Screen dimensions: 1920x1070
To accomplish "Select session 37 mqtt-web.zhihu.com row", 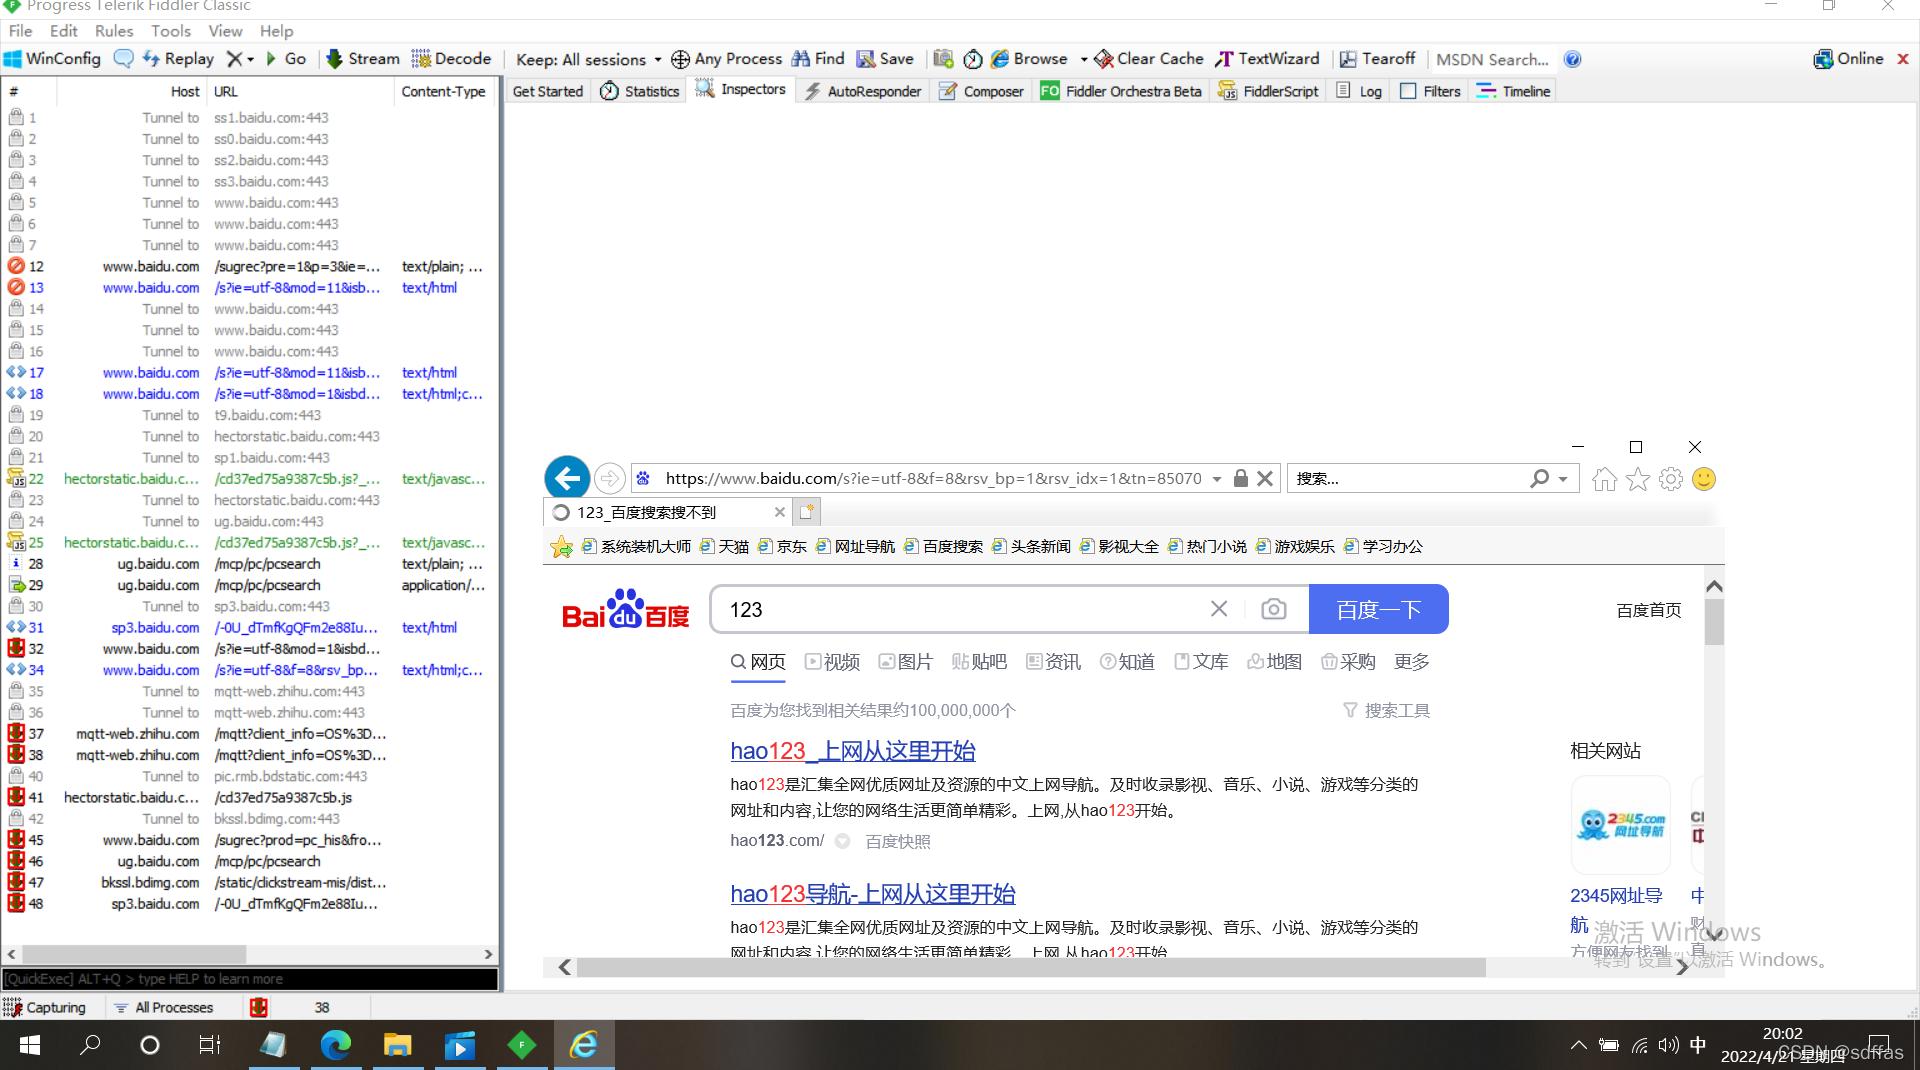I will tap(250, 734).
